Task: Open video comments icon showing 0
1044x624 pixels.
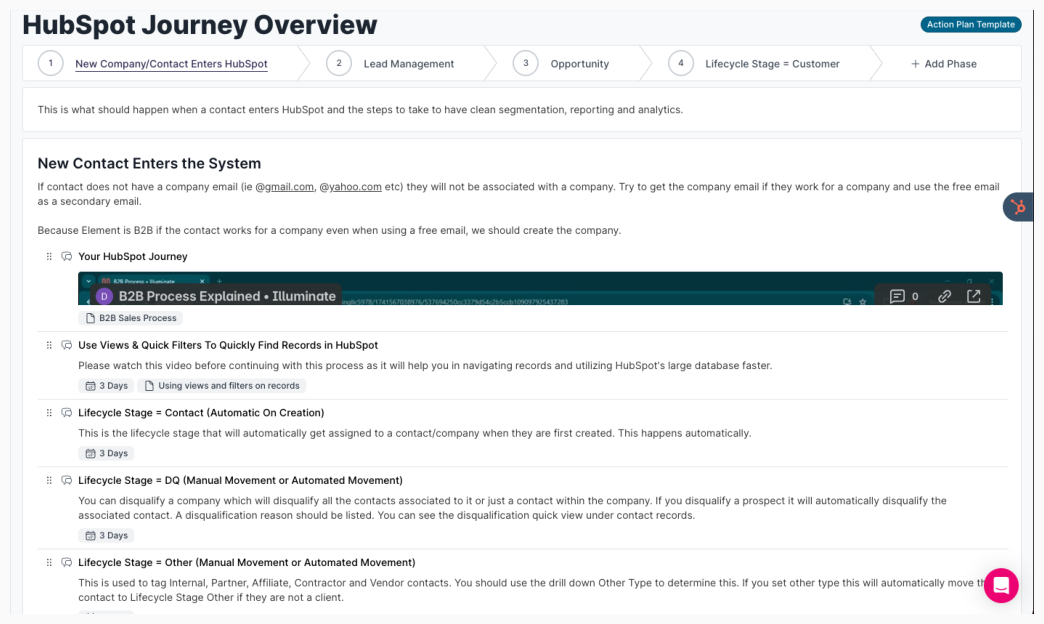Action: 904,296
